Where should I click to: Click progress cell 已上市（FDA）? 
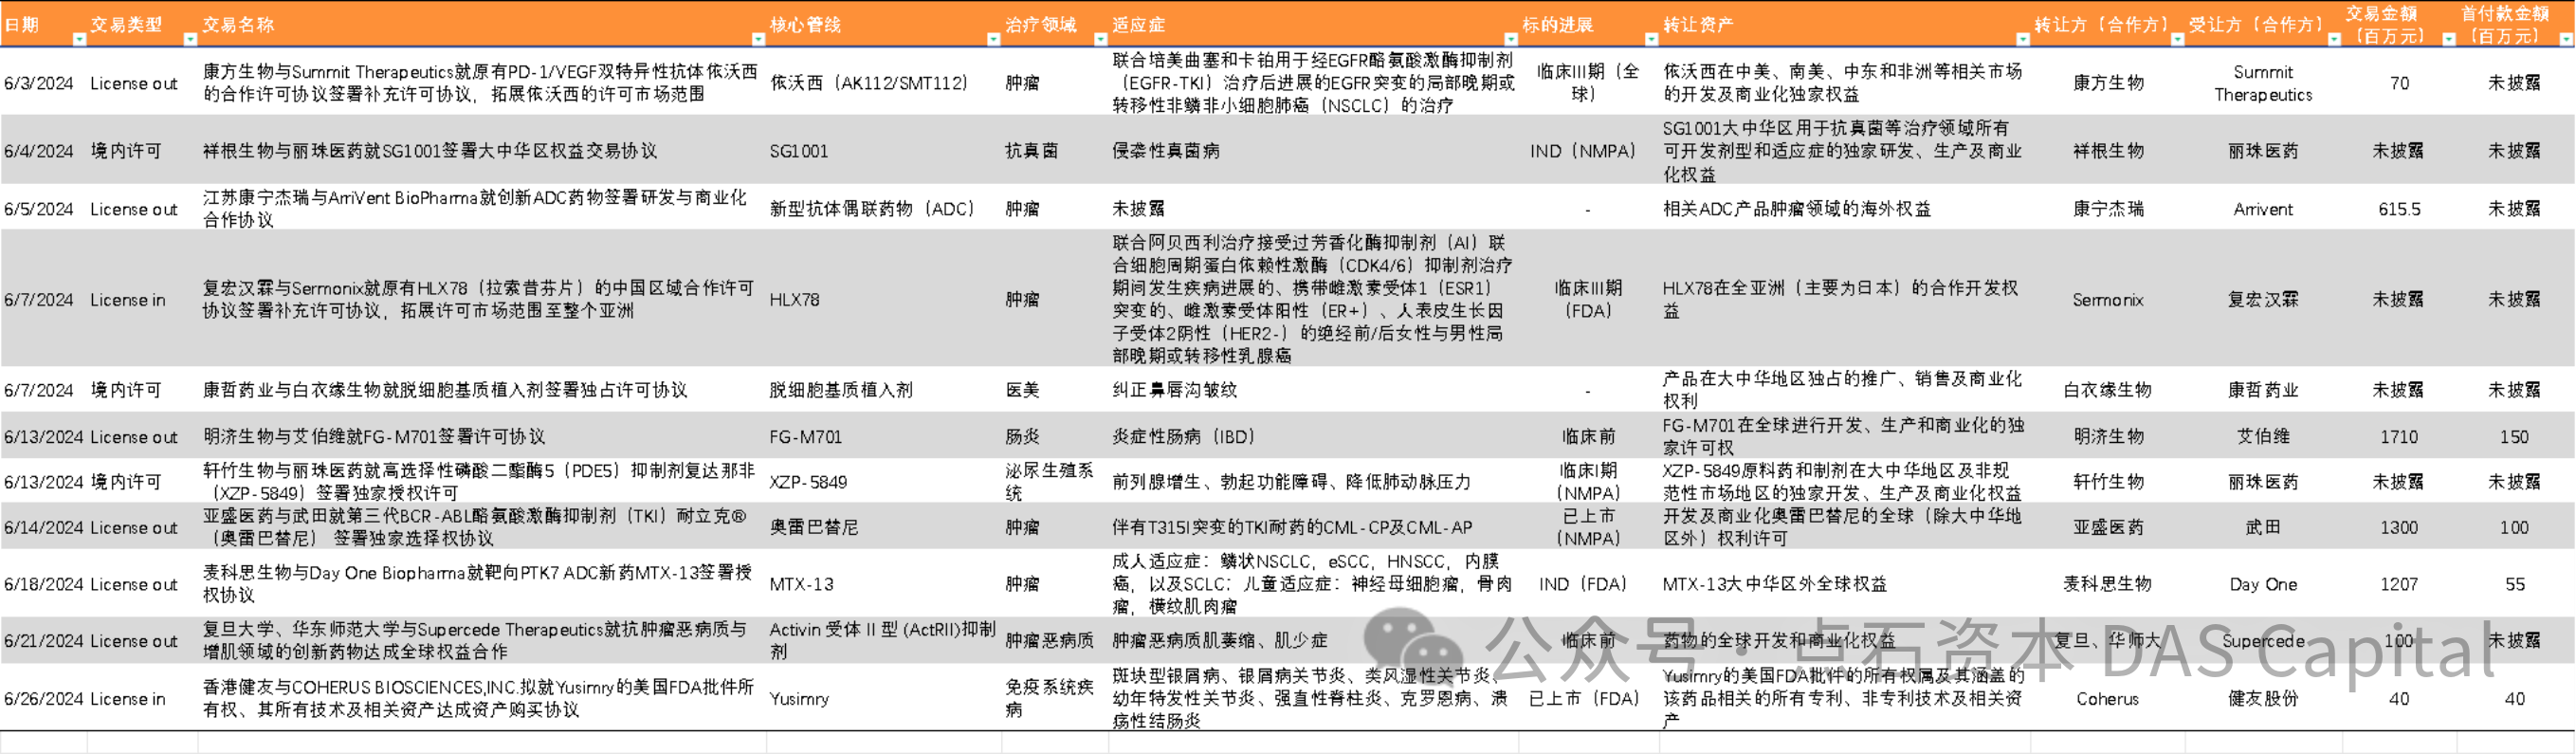click(1585, 699)
